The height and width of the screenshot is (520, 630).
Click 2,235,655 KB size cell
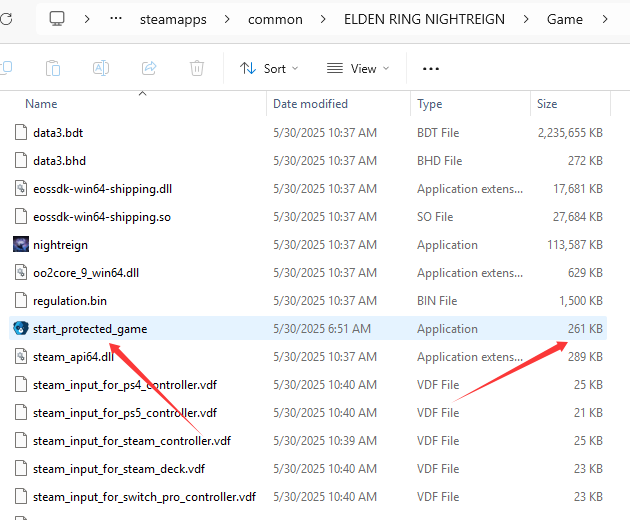(571, 133)
